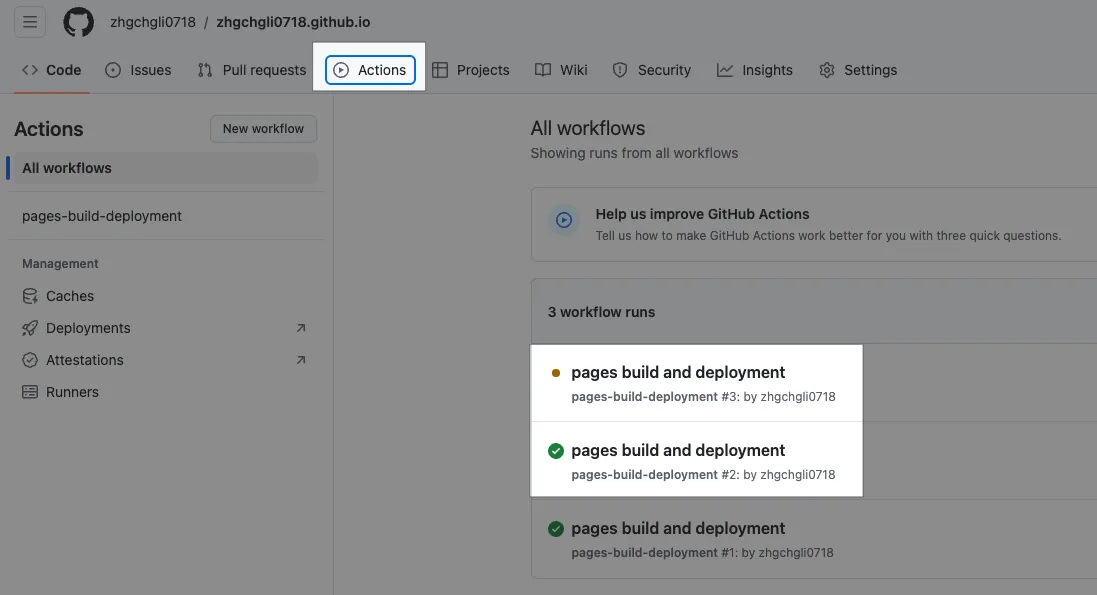
Task: Click the in-progress status dot for run #3
Action: tap(556, 373)
